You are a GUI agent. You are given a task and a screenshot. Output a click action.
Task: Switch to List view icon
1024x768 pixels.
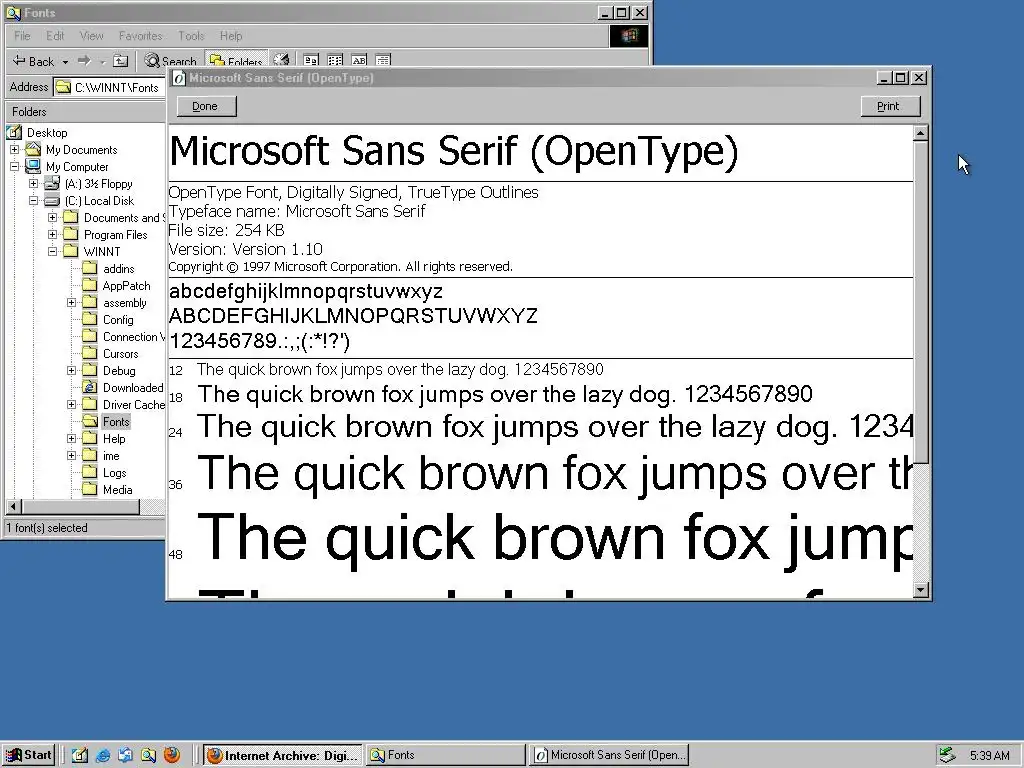[335, 60]
